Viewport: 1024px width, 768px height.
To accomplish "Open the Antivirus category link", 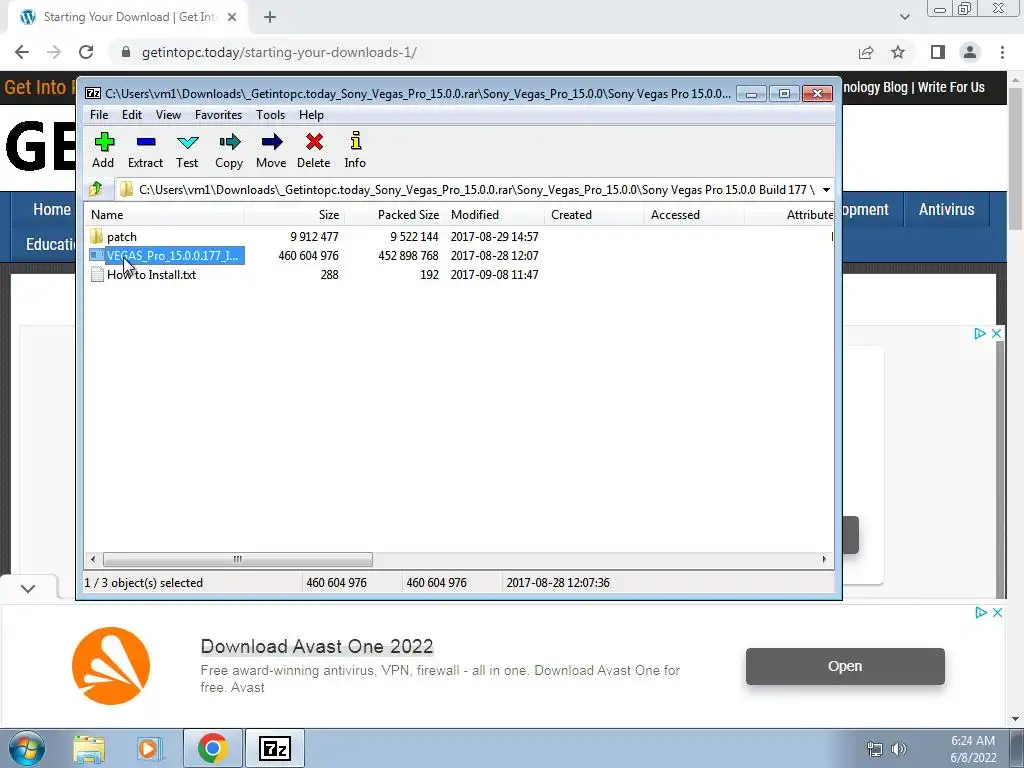I will pyautogui.click(x=946, y=210).
